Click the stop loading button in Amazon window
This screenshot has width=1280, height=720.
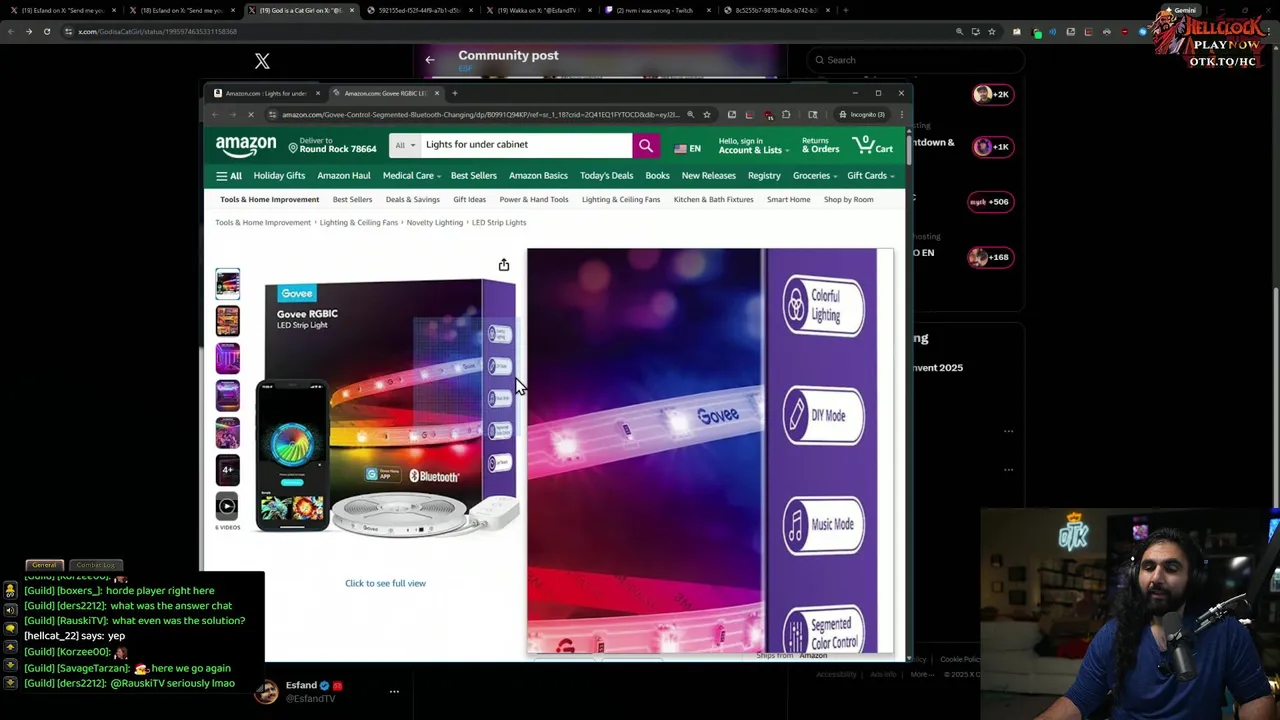(251, 115)
